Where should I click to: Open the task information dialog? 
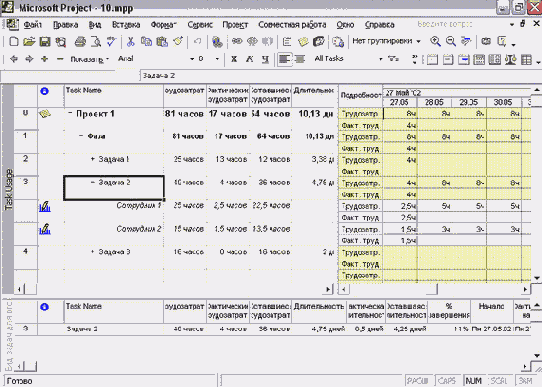(x=287, y=42)
